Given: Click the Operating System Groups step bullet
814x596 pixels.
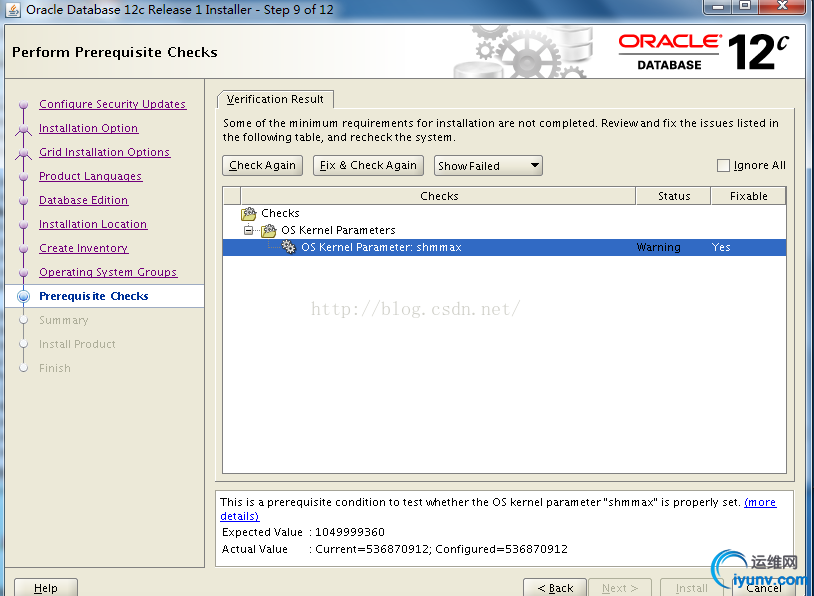Looking at the screenshot, I should (23, 272).
